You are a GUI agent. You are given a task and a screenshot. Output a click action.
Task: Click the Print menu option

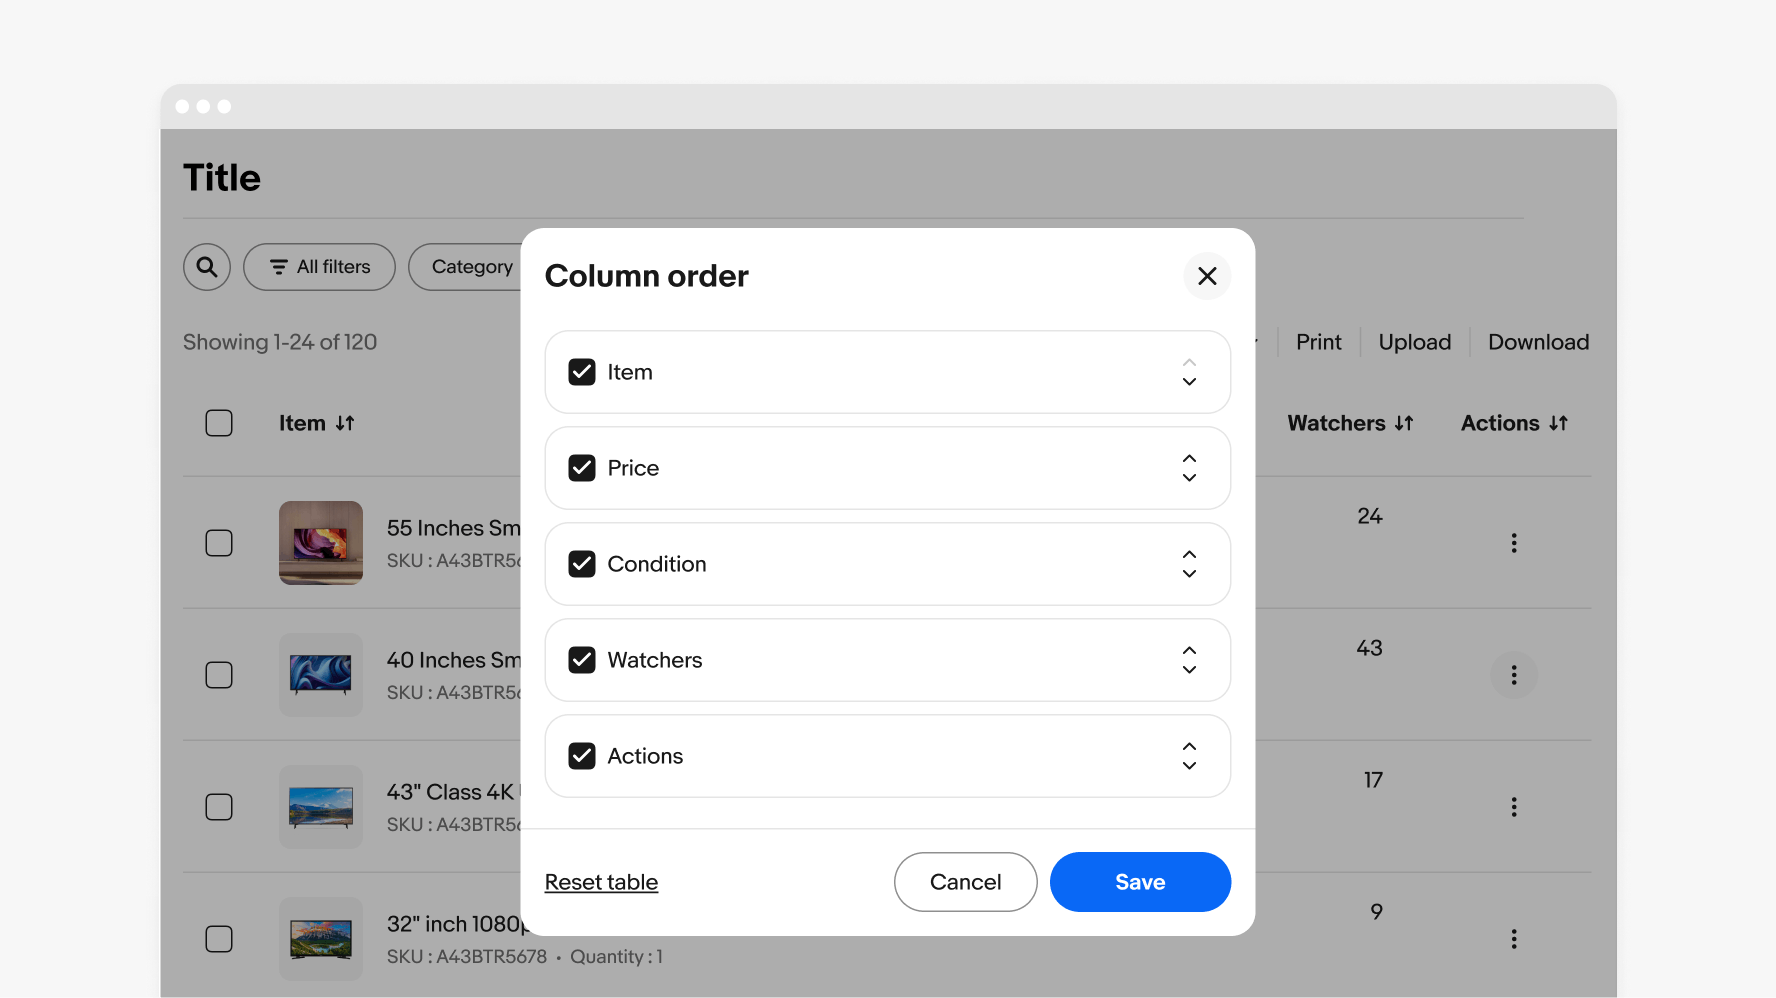point(1318,341)
